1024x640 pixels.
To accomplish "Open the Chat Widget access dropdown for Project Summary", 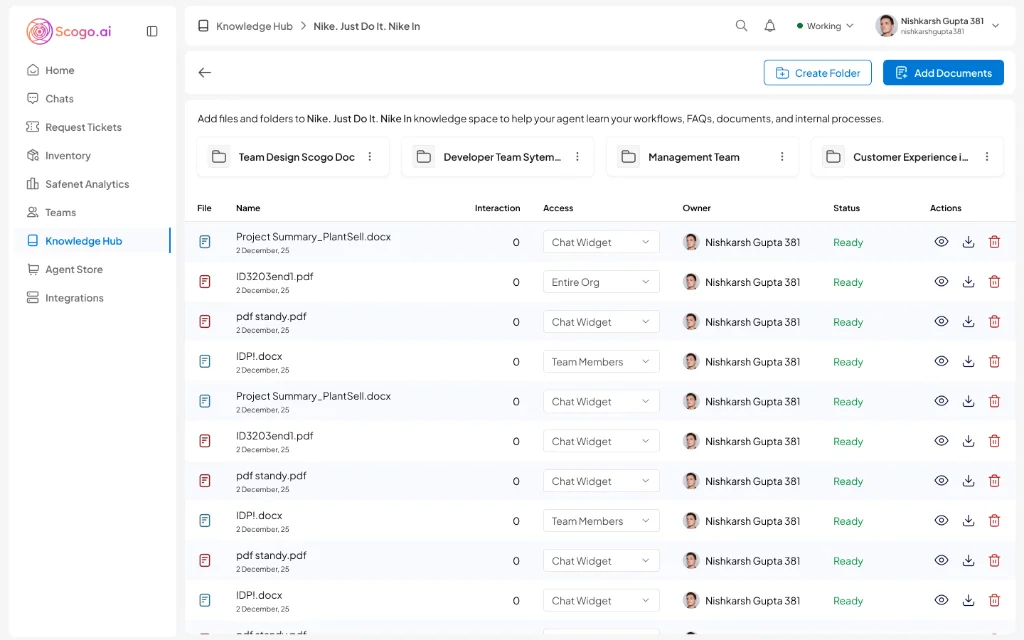I will (600, 241).
